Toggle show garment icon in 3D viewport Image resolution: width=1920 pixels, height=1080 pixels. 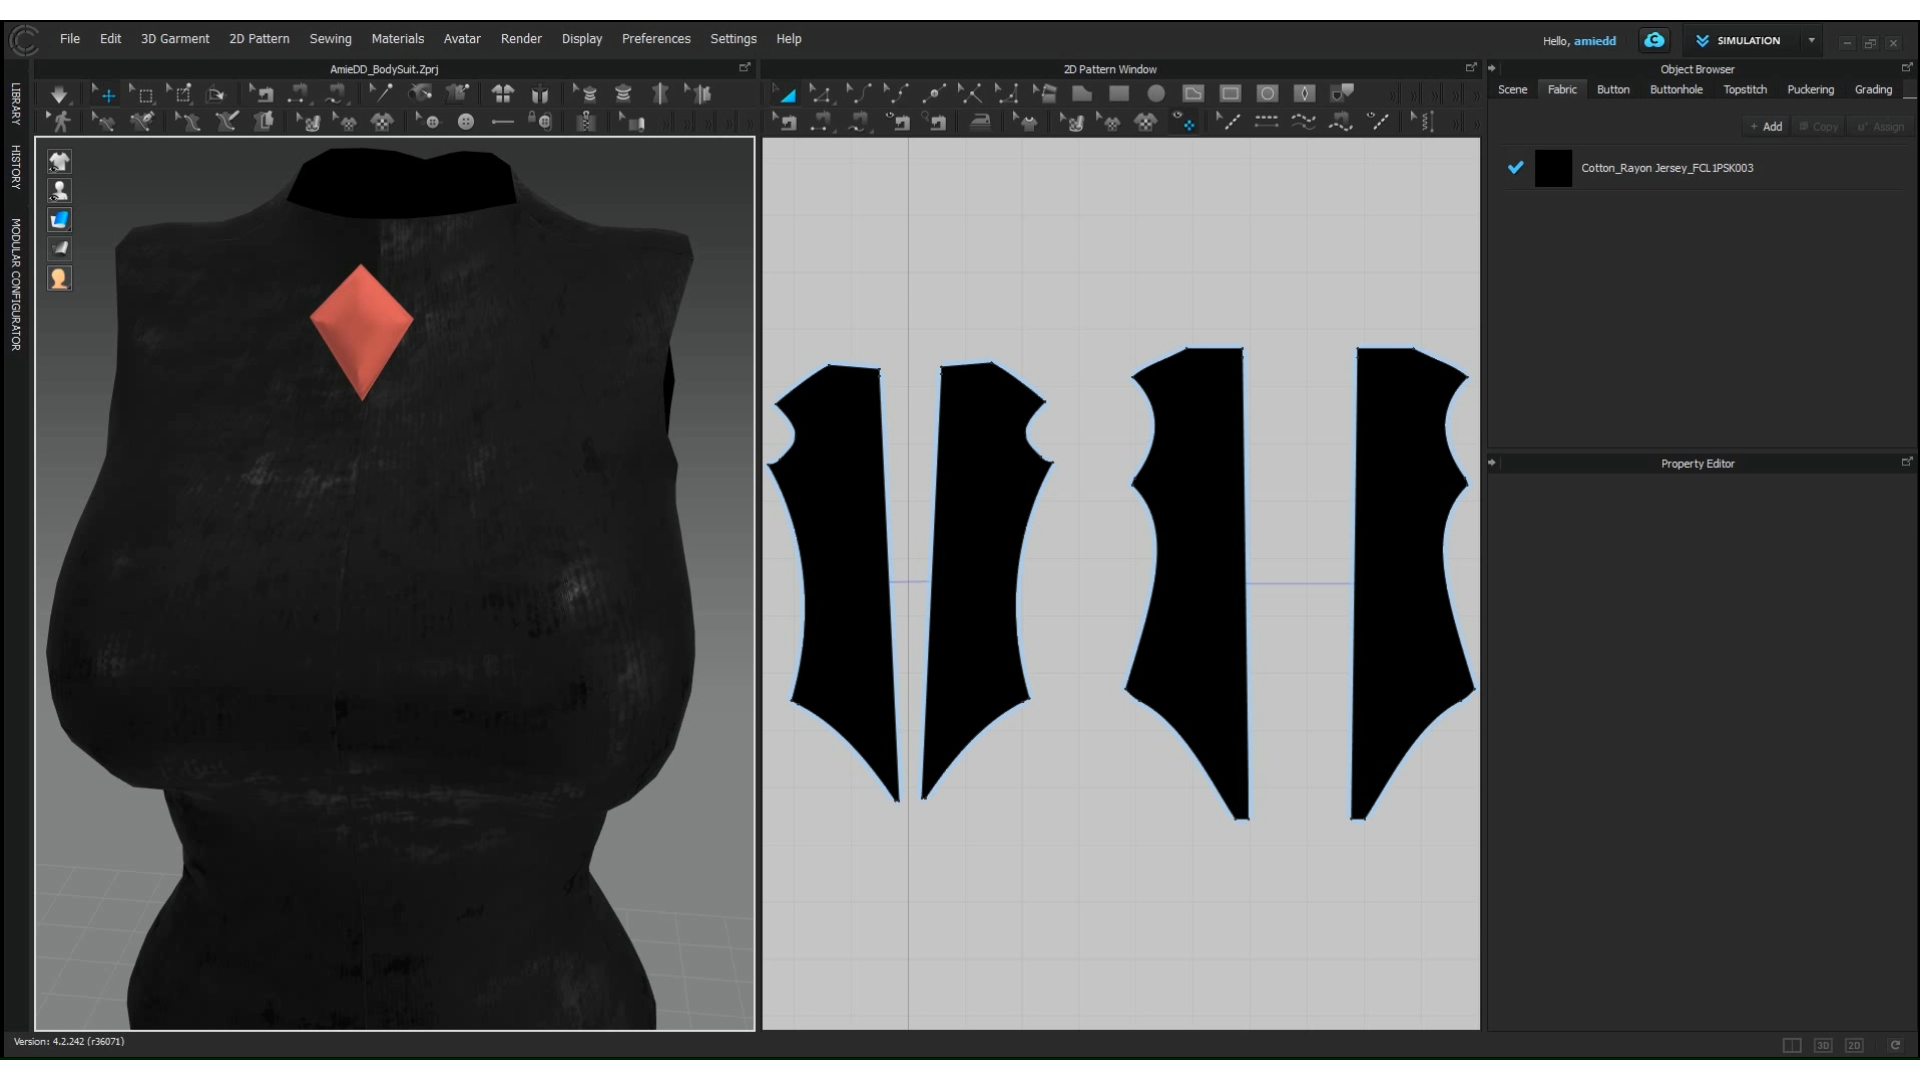click(x=59, y=161)
